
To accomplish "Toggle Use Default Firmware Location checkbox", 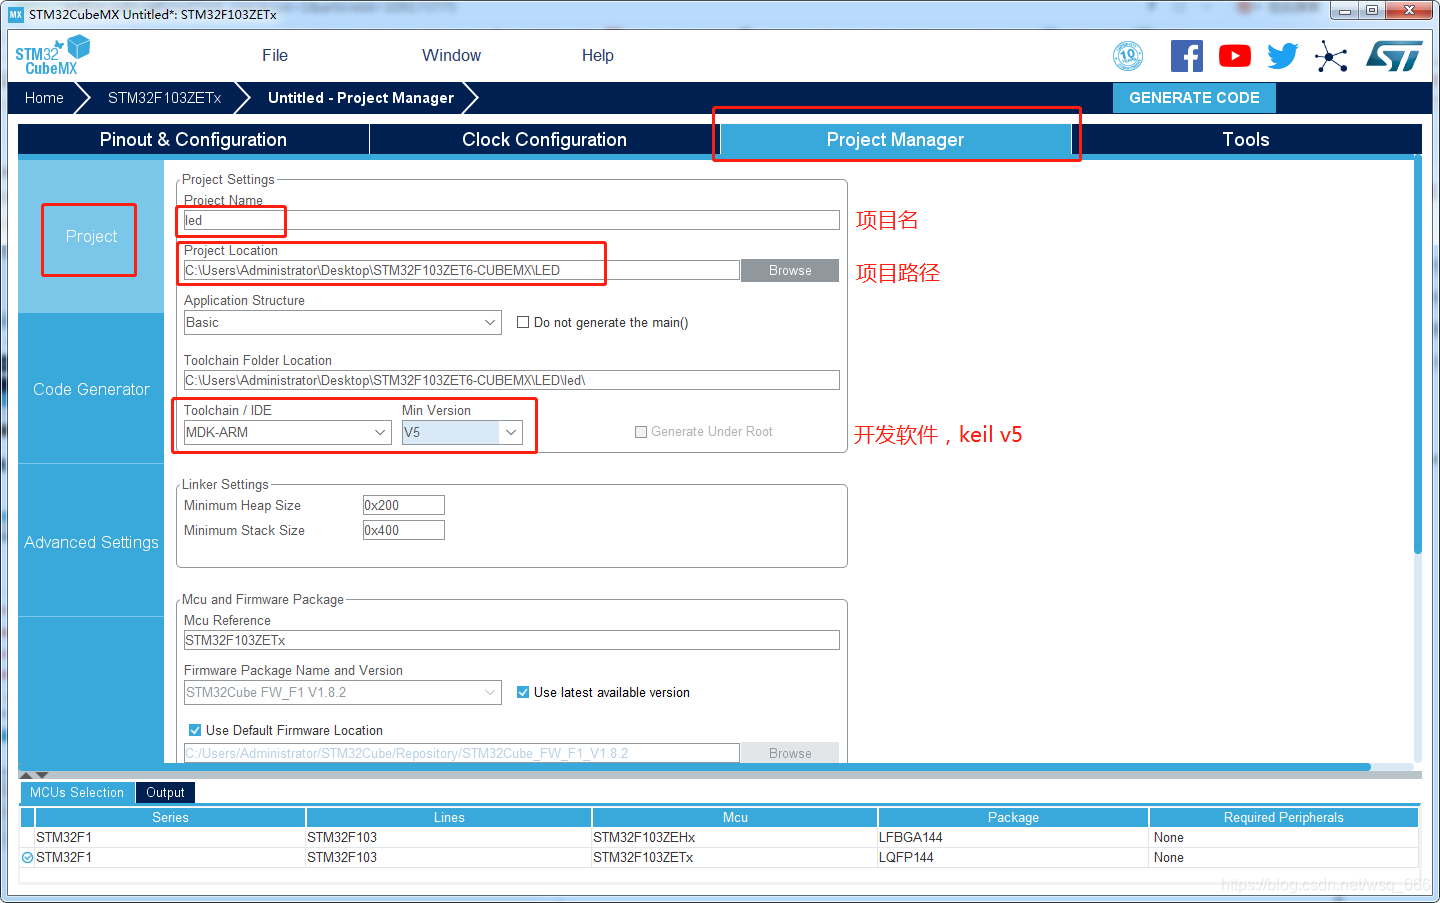I will click(195, 730).
